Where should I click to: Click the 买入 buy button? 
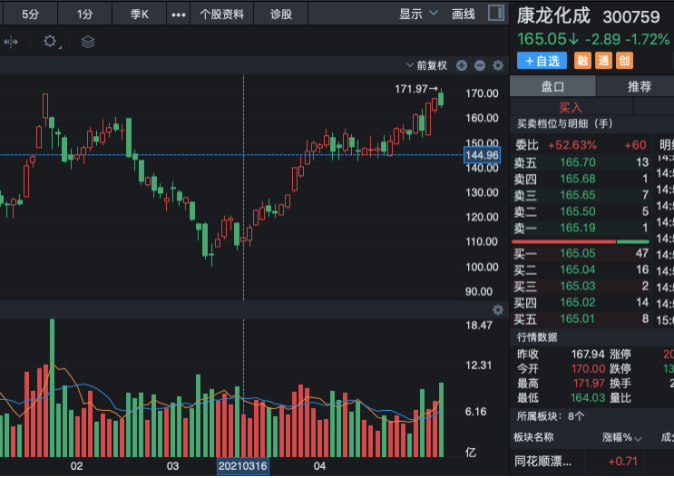point(570,107)
